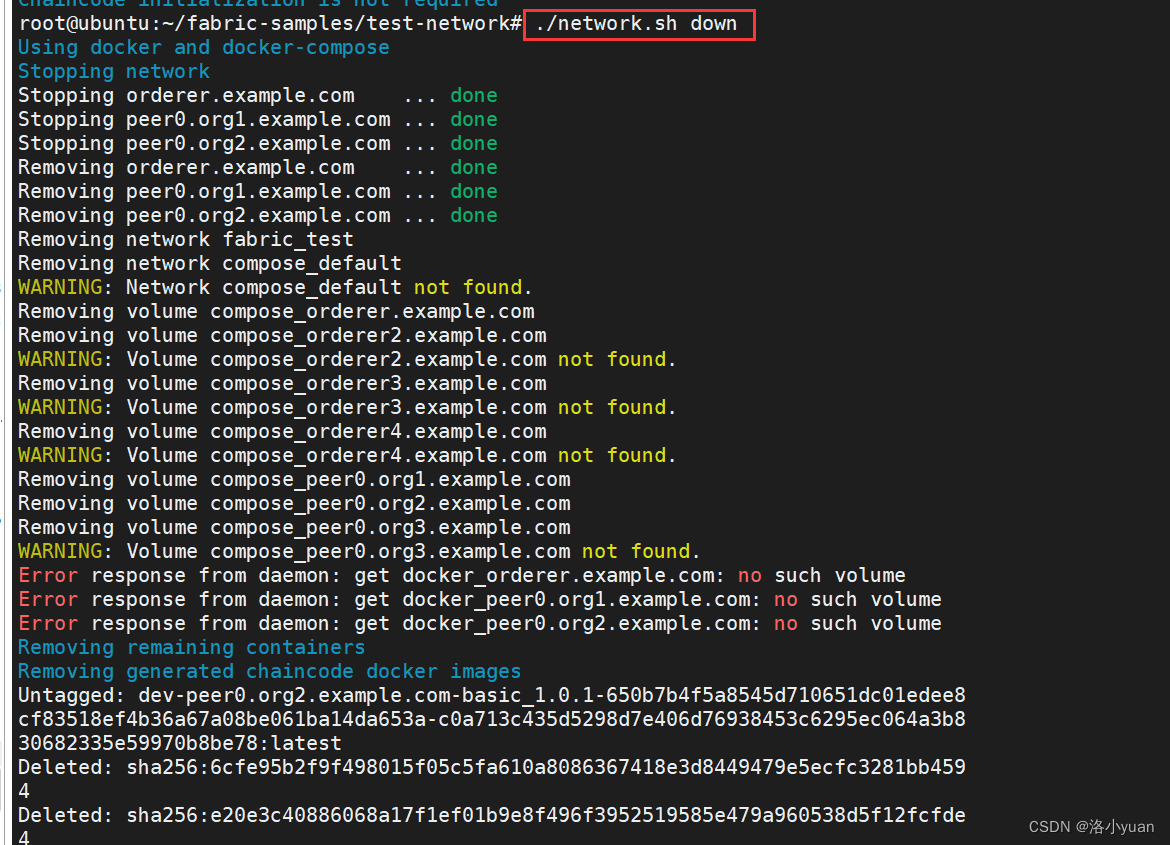Click 'Removing peer0.org2.example.com' line
The image size is (1170, 845).
coord(257,215)
